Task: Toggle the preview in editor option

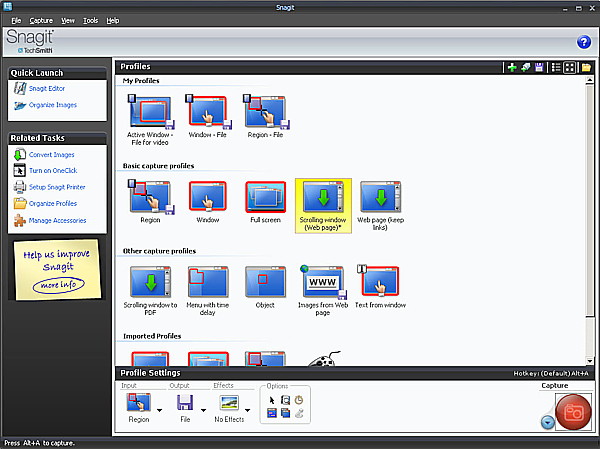Action: click(x=285, y=400)
